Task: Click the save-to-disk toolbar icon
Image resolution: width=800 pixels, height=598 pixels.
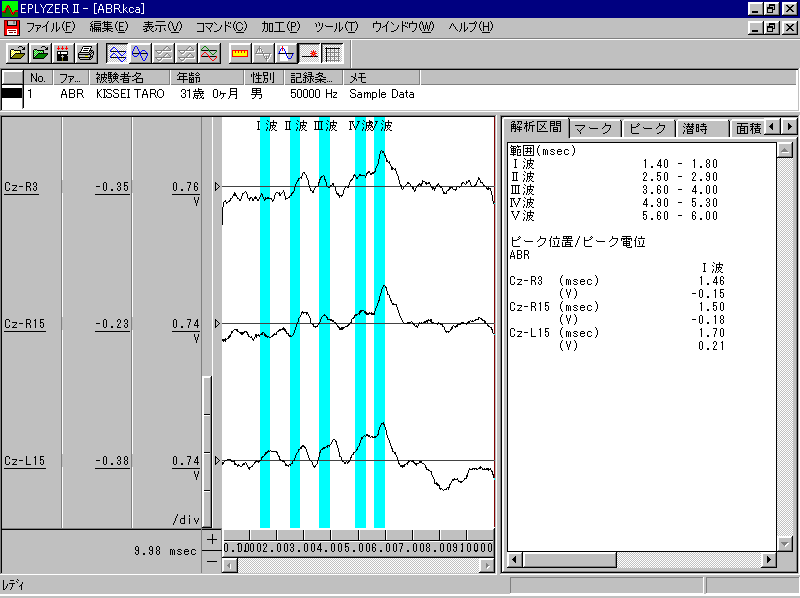Action: tap(63, 52)
